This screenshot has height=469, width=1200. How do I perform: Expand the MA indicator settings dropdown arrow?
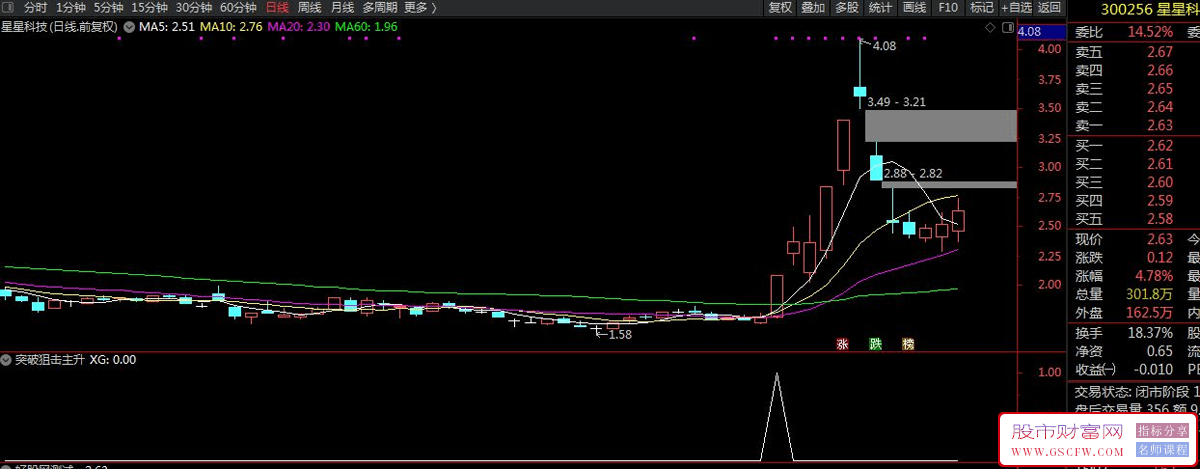(128, 27)
